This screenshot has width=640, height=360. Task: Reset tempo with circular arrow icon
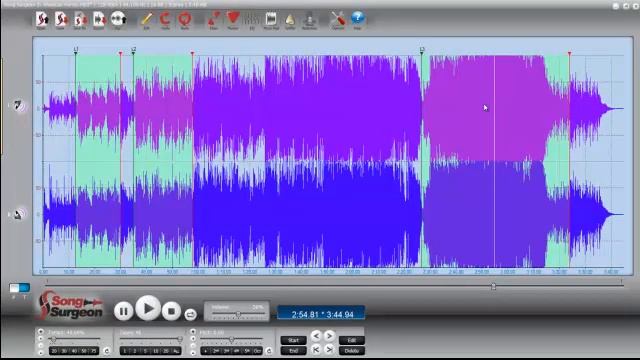107,351
